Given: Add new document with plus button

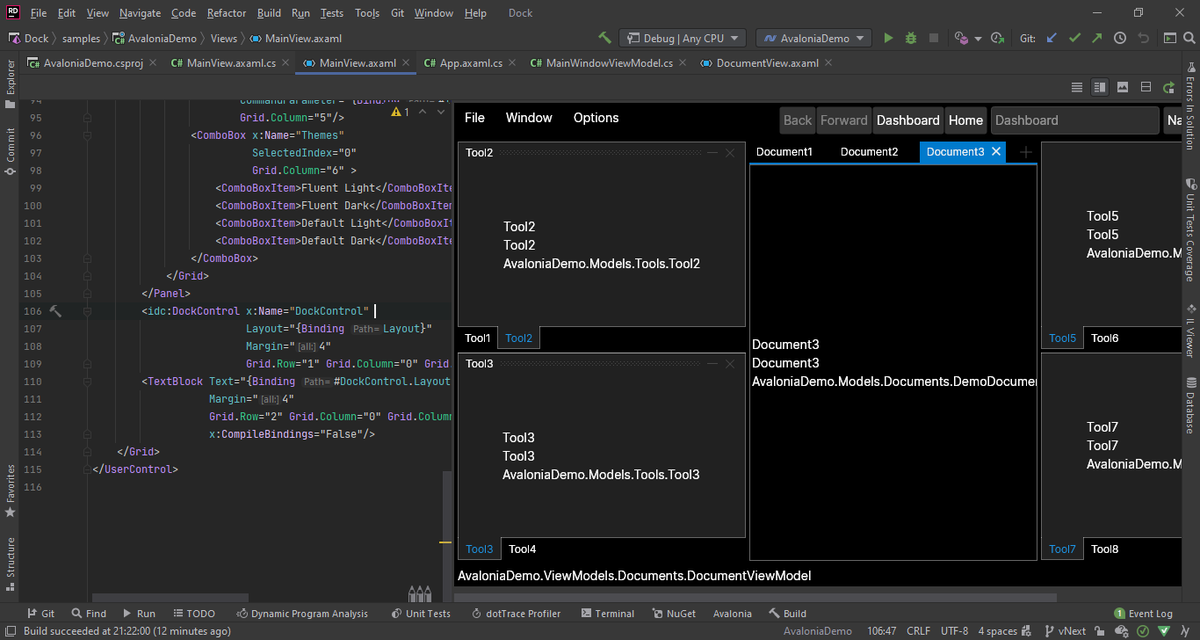Looking at the screenshot, I should point(1025,152).
